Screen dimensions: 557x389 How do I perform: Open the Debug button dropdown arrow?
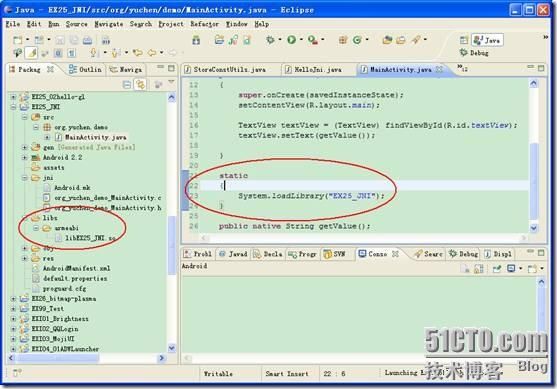(280, 40)
